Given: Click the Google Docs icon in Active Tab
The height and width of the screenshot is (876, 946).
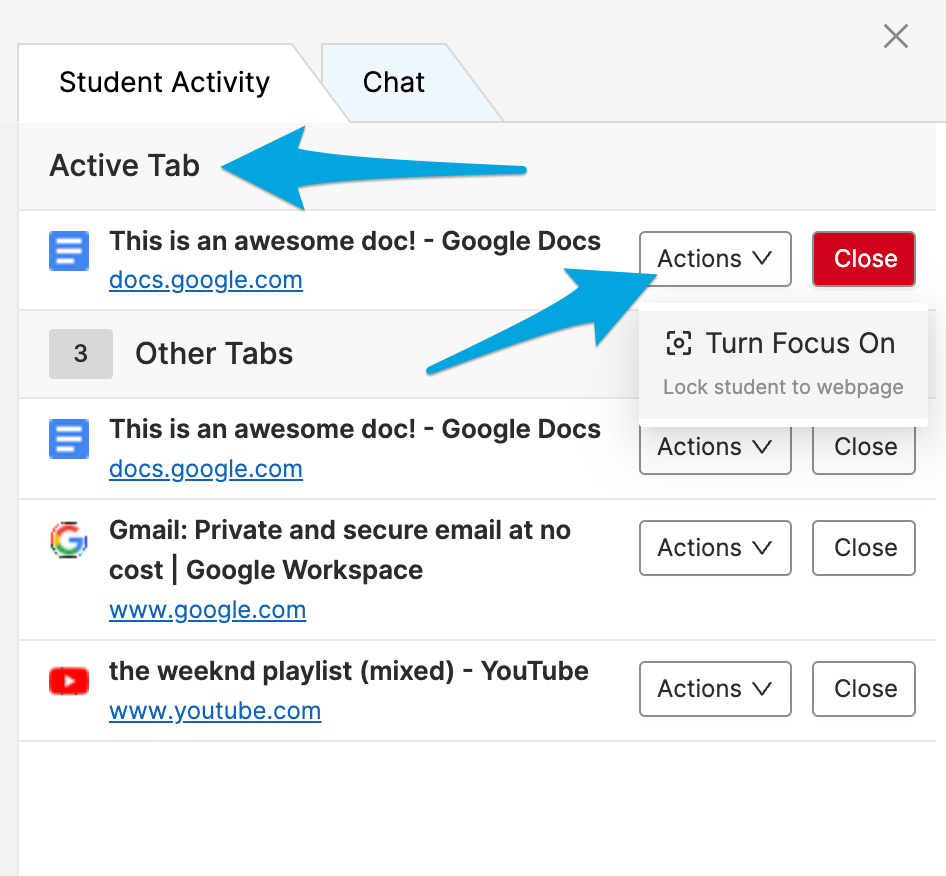Looking at the screenshot, I should (x=68, y=251).
